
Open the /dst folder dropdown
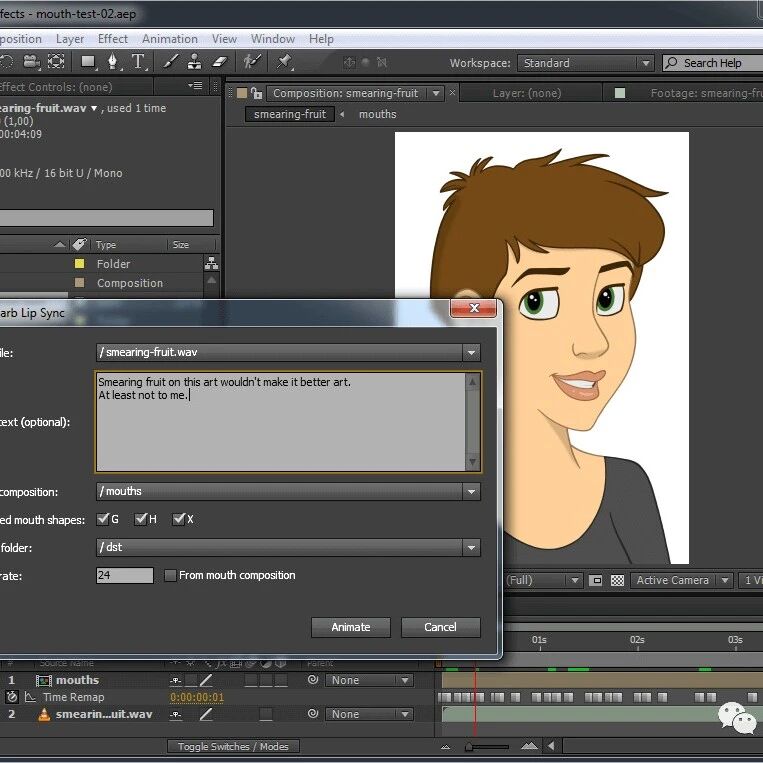[471, 548]
